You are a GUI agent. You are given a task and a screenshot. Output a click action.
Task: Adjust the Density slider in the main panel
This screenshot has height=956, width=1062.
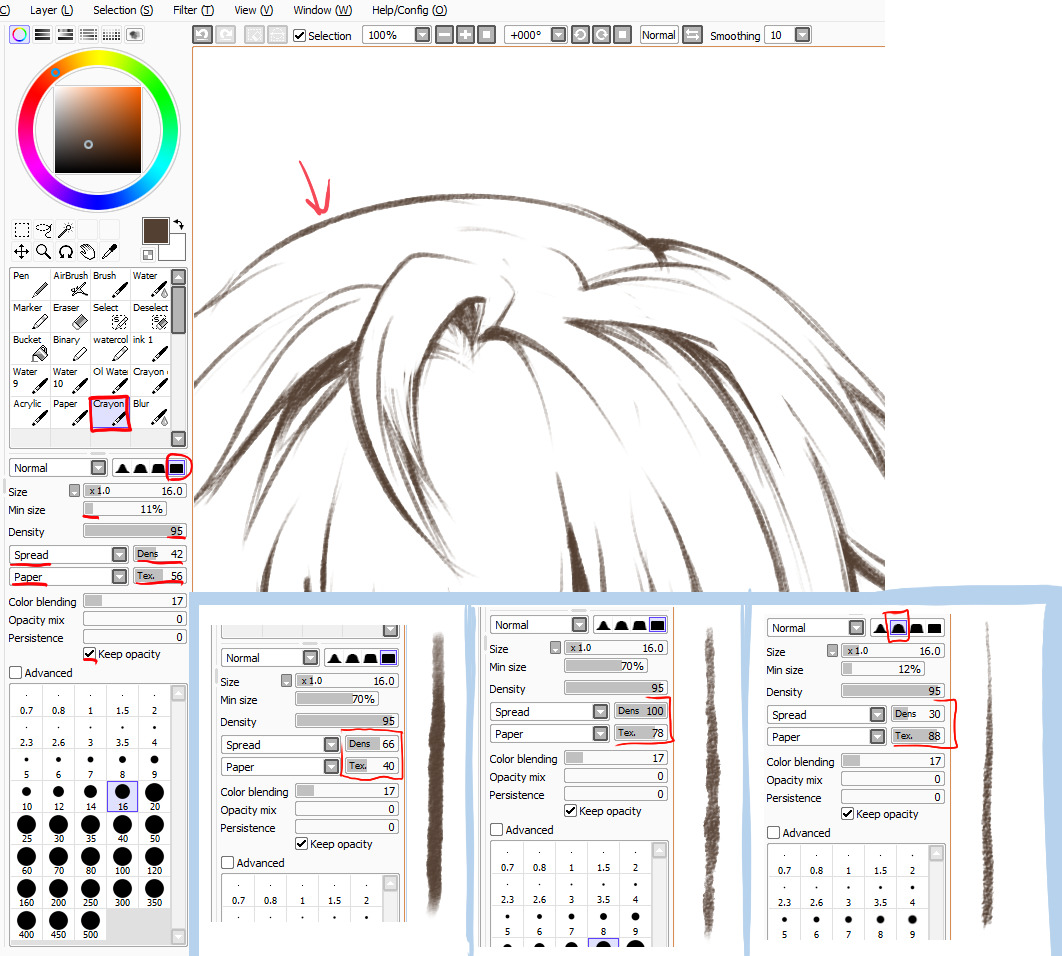[135, 531]
